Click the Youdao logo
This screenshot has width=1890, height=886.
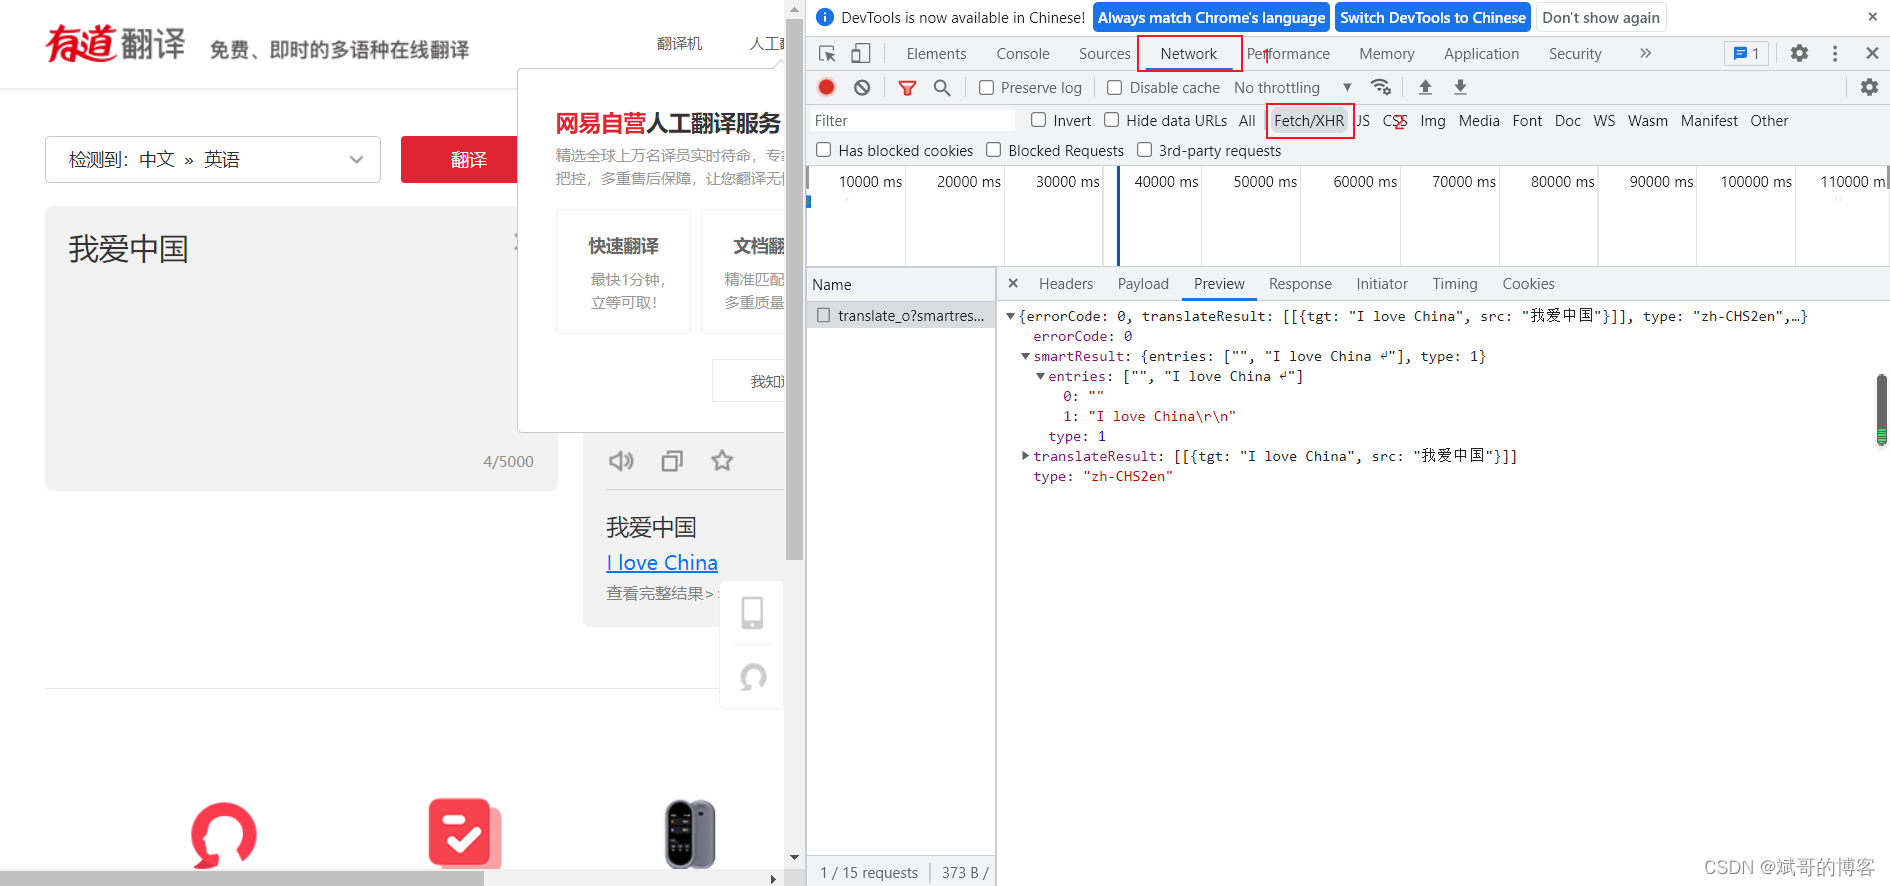(115, 44)
